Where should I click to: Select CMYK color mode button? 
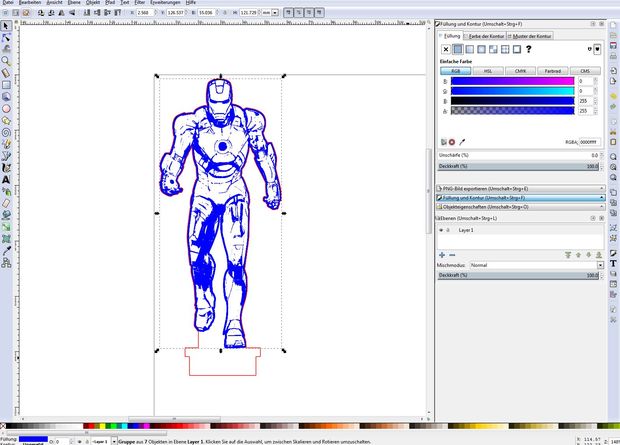(520, 71)
